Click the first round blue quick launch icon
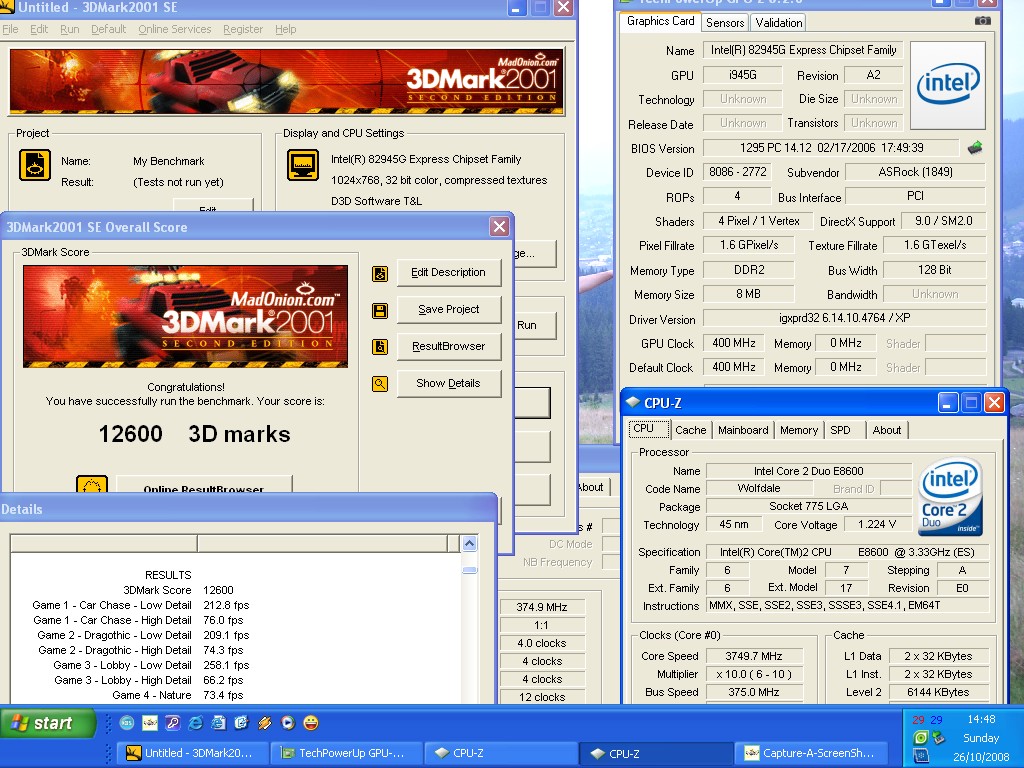This screenshot has height=768, width=1024. click(x=127, y=722)
